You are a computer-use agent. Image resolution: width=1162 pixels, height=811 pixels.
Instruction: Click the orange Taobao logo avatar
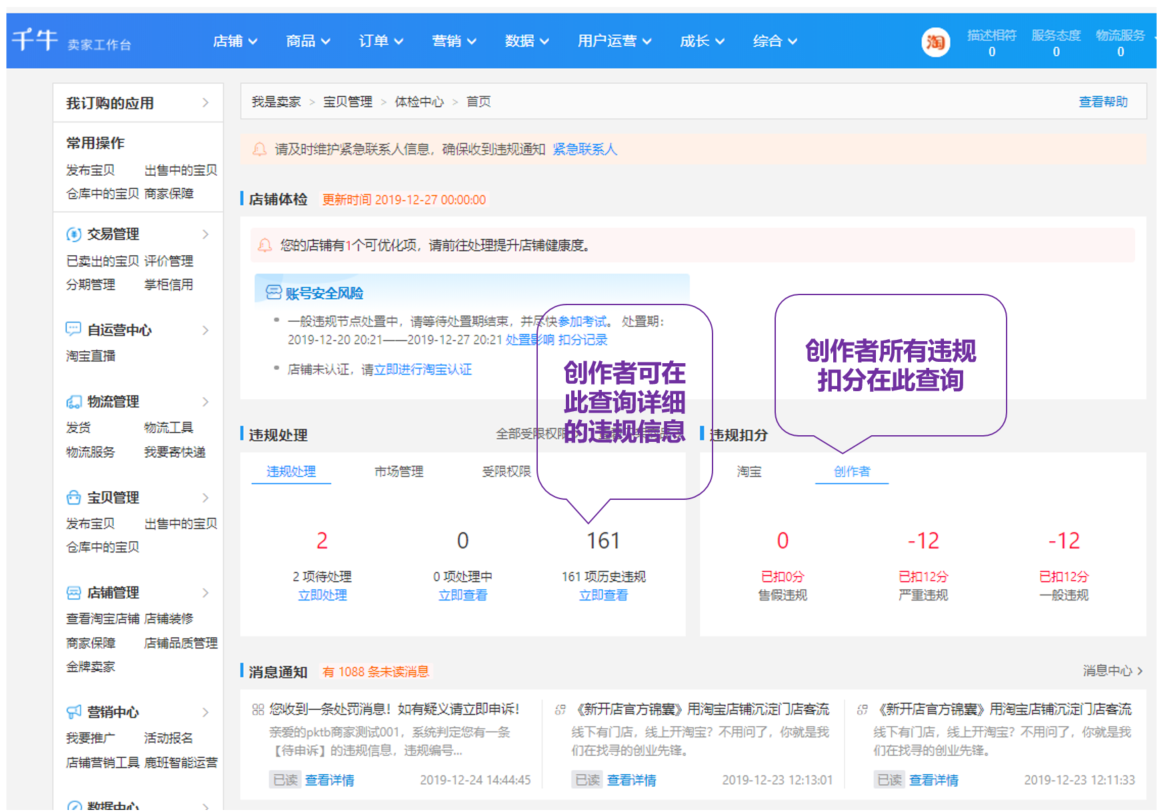click(x=935, y=42)
